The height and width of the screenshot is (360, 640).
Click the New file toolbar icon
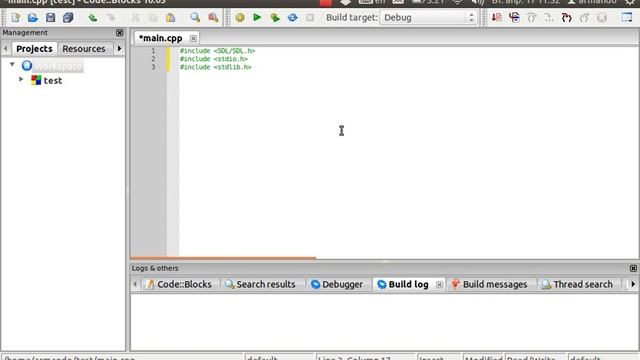[16, 18]
